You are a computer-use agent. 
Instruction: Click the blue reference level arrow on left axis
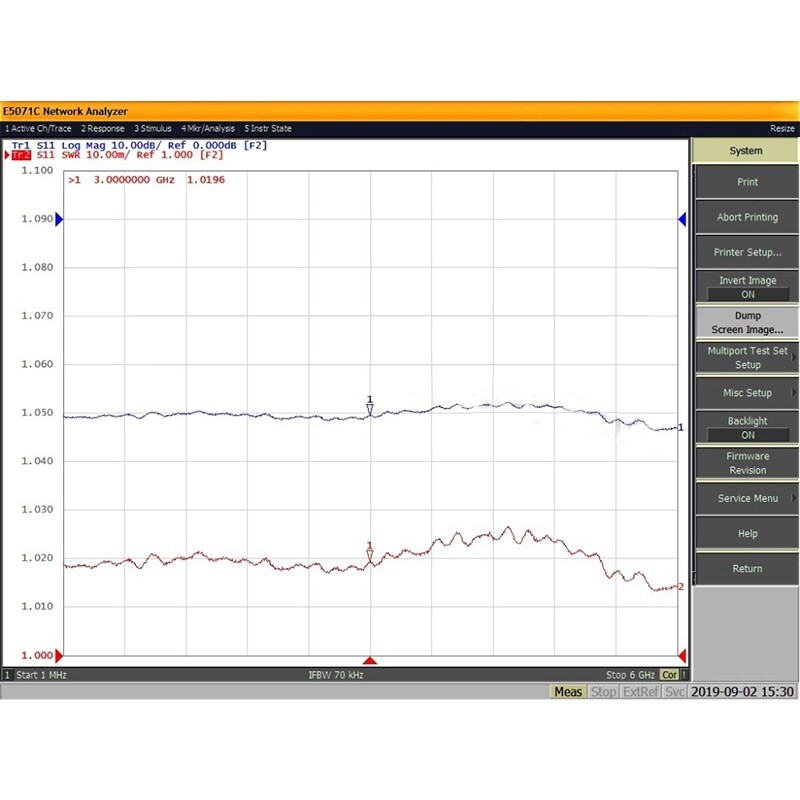click(60, 218)
